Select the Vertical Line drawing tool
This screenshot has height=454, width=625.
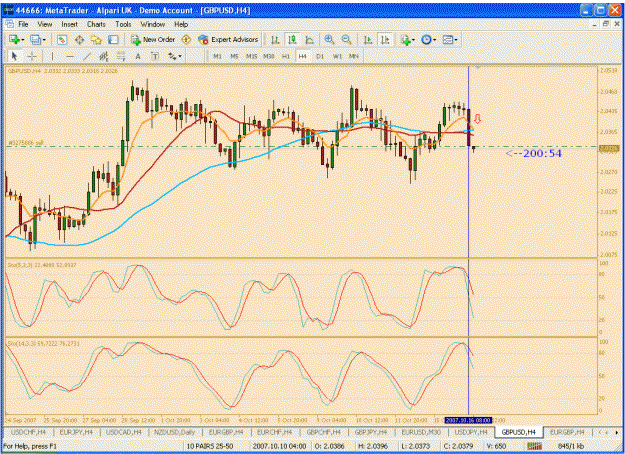52,56
